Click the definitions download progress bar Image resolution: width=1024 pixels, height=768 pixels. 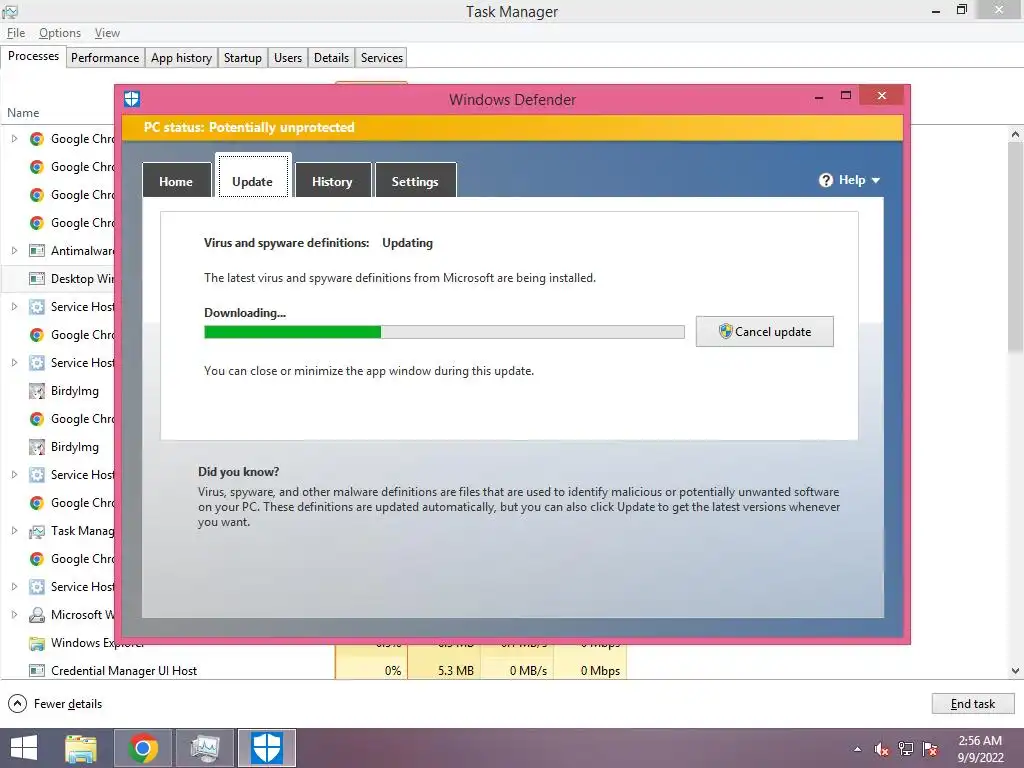tap(444, 332)
